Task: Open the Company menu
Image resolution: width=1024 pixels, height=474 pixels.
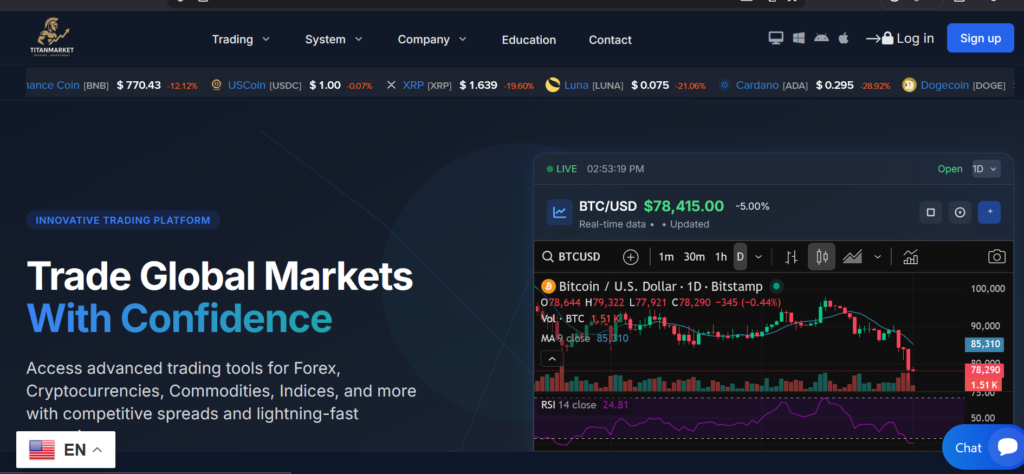Action: click(432, 39)
